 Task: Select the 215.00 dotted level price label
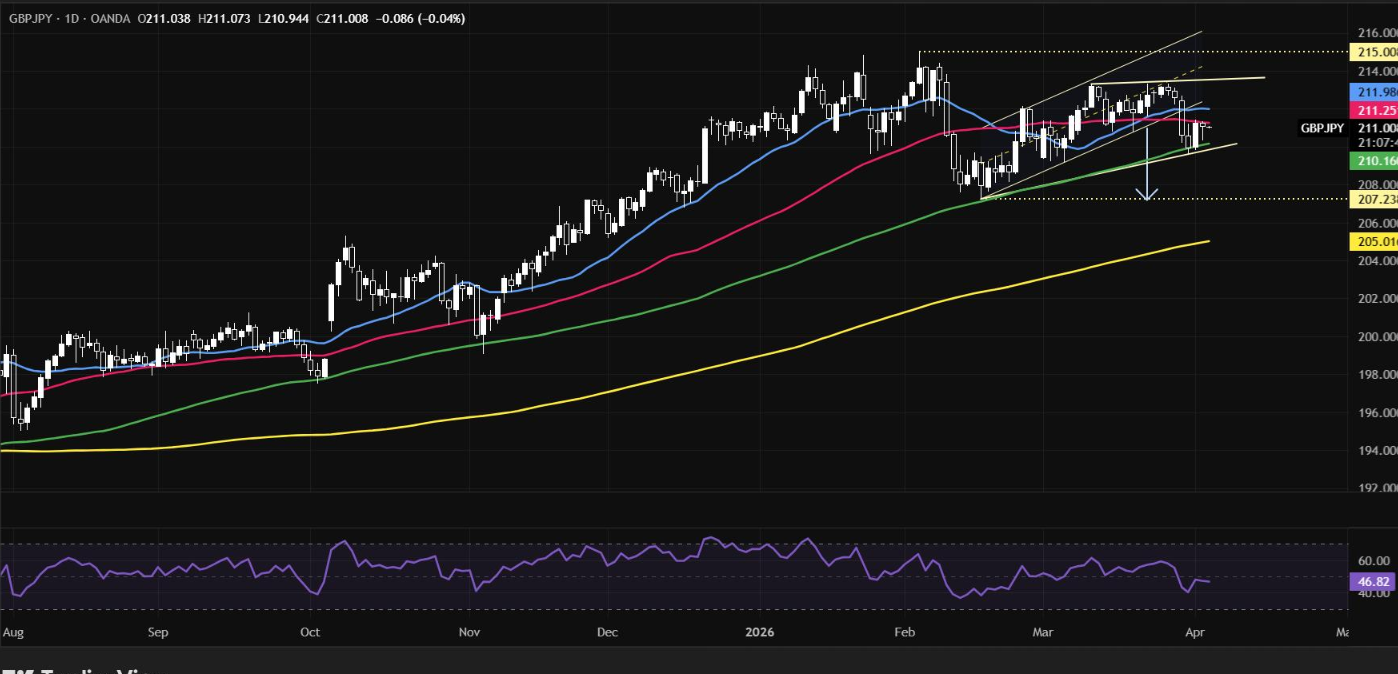[1373, 52]
